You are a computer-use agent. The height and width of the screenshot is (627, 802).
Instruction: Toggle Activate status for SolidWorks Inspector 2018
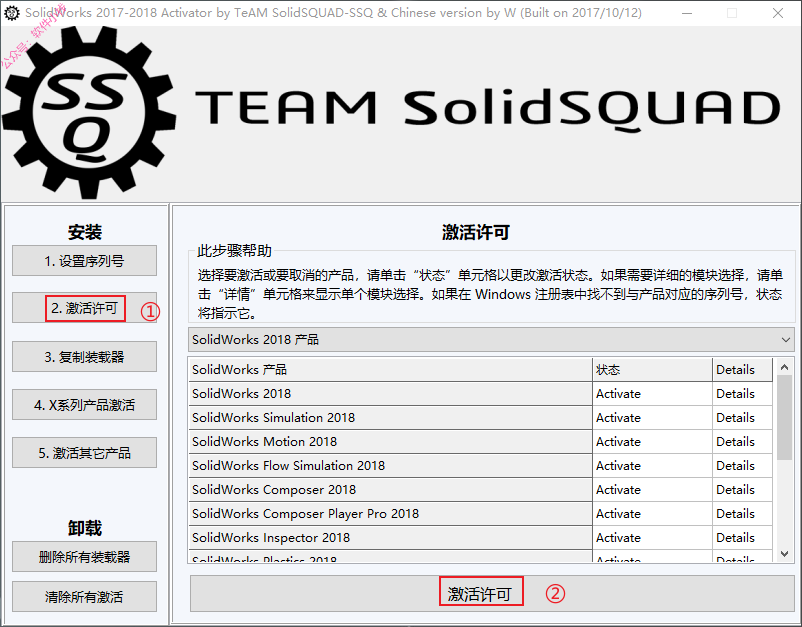tap(652, 538)
